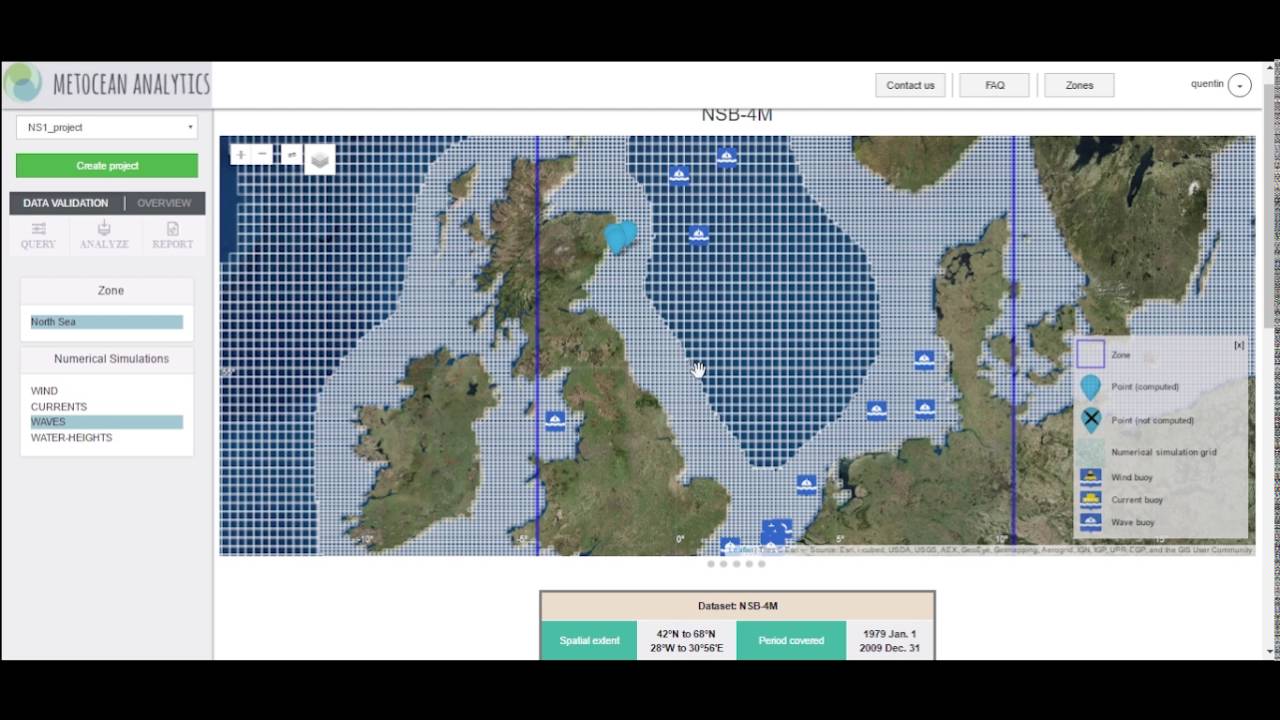This screenshot has width=1280, height=720.
Task: Select WAVES numerical simulation
Action: 107,422
